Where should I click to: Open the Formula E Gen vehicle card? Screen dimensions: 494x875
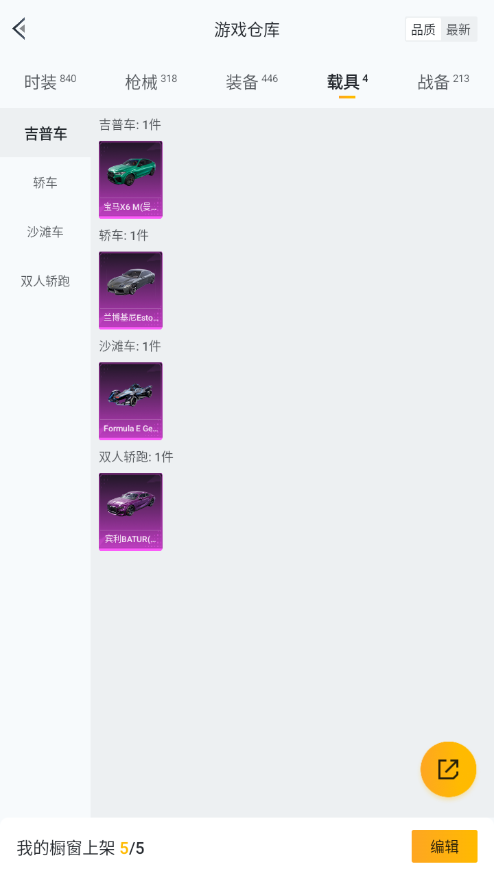click(x=131, y=401)
